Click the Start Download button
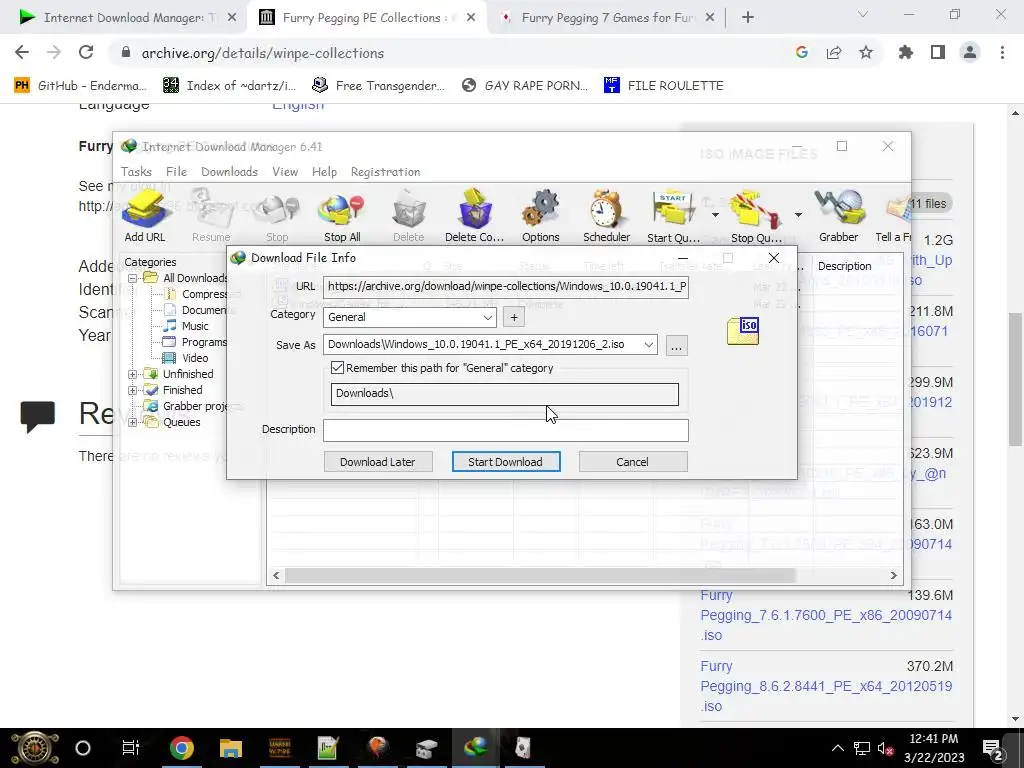Screen dimensions: 1024x768 coord(505,462)
